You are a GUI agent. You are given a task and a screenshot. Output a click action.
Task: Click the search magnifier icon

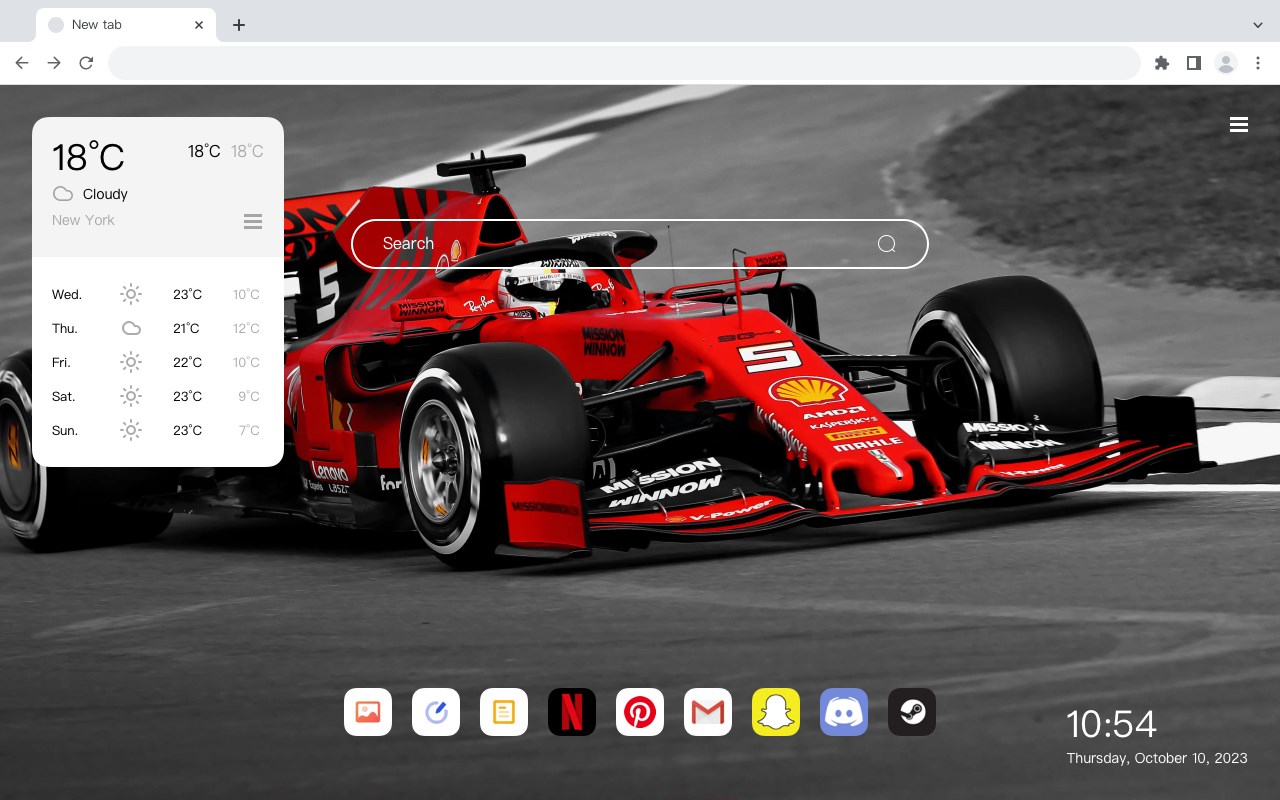887,244
